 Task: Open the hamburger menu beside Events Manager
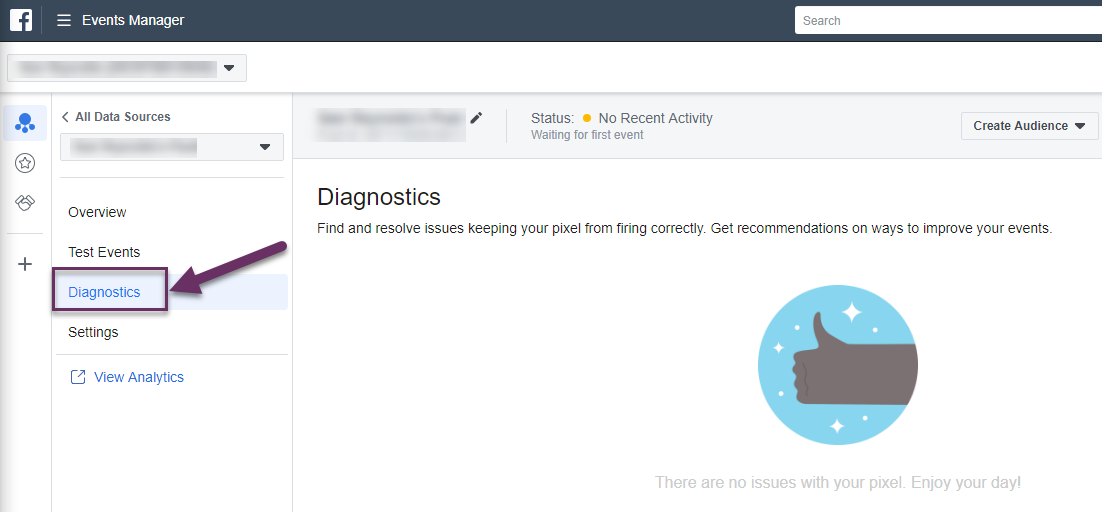click(64, 20)
